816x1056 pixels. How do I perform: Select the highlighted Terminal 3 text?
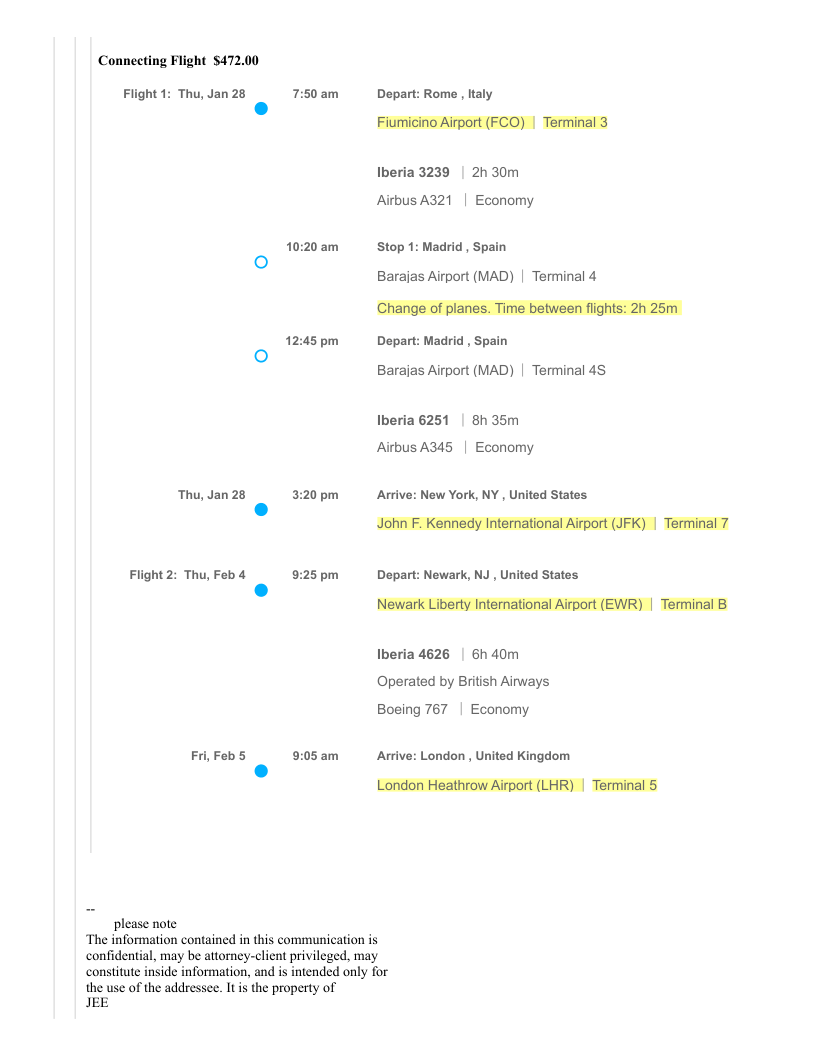coord(575,123)
